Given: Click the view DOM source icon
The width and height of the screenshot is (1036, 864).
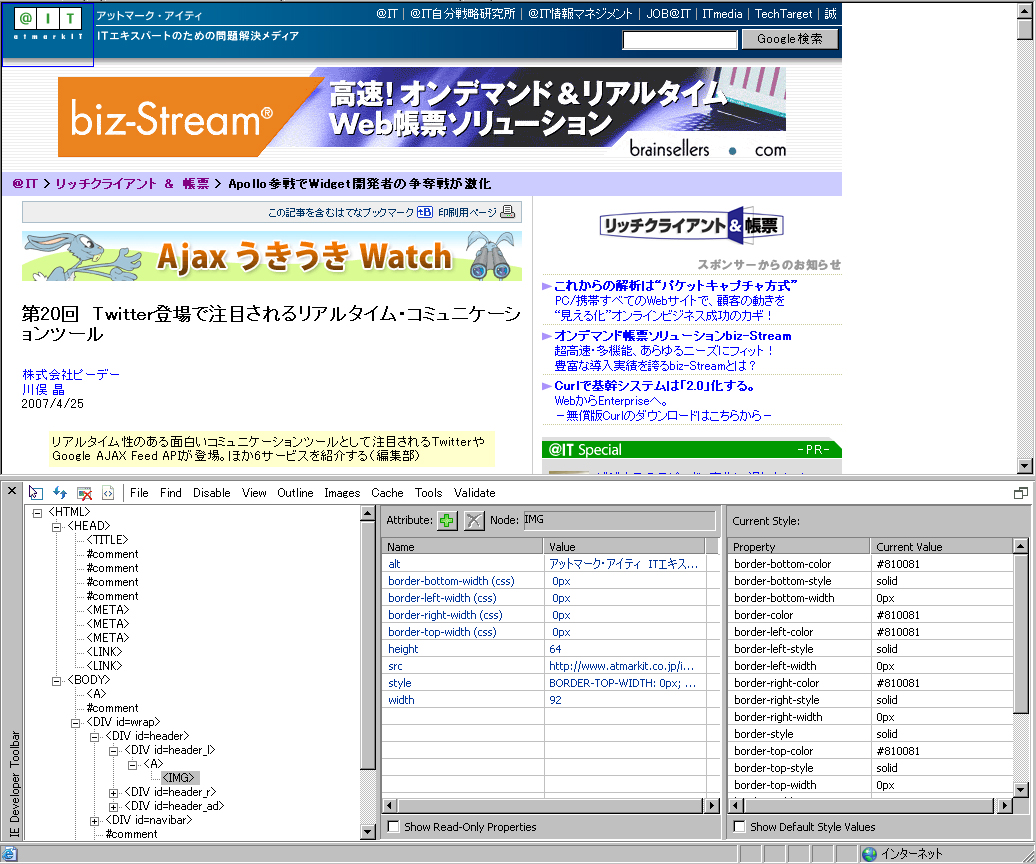Looking at the screenshot, I should click(108, 493).
